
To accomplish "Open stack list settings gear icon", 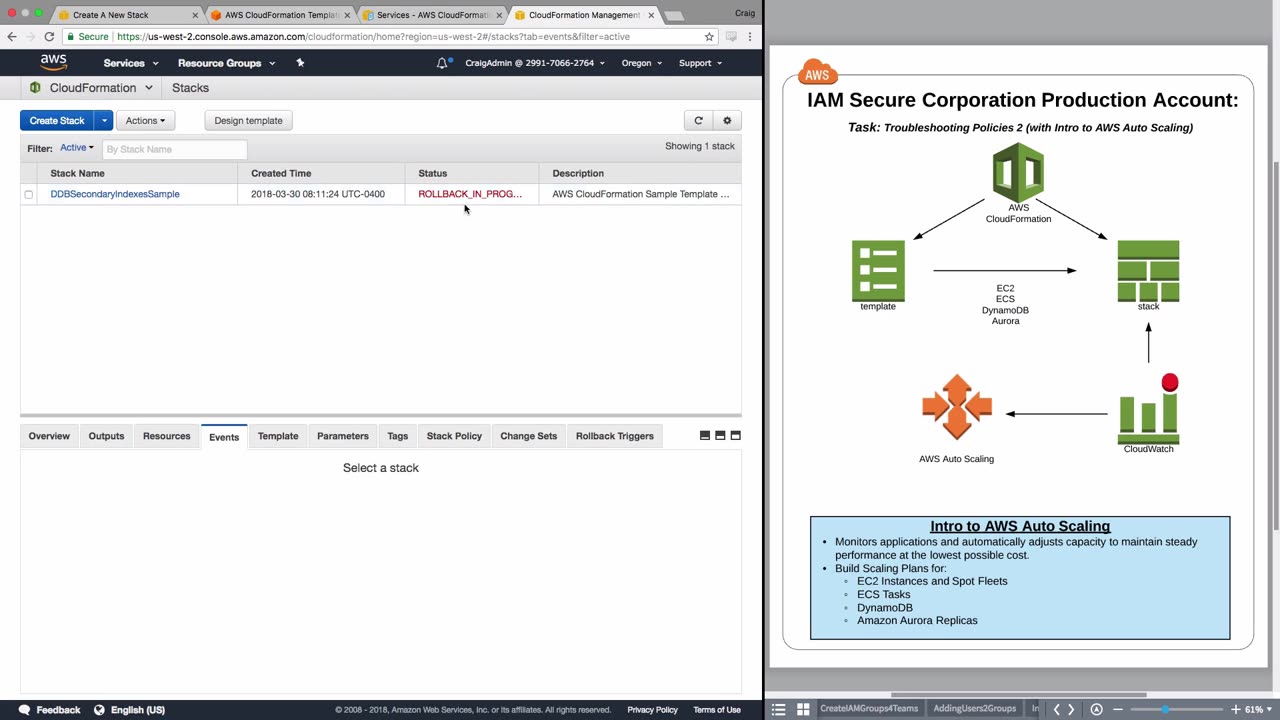I will click(727, 121).
